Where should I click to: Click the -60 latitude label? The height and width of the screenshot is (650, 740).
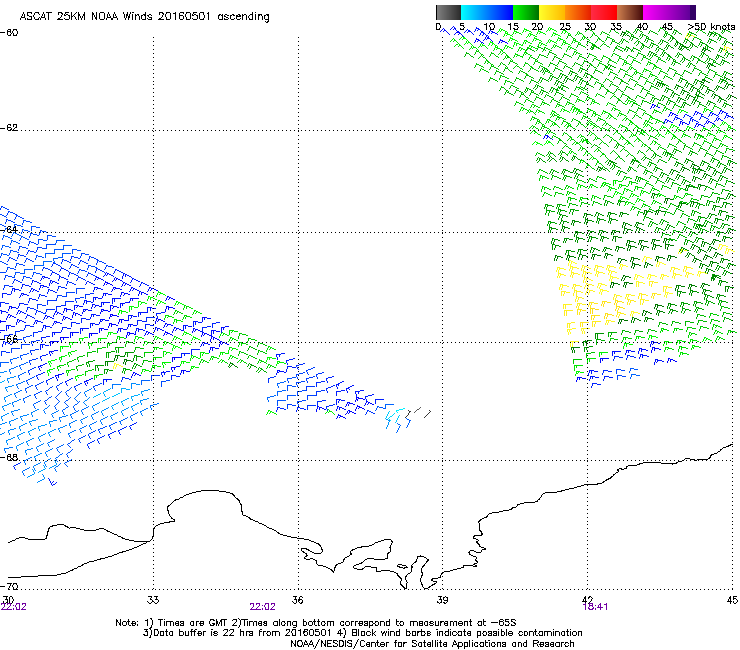[9, 33]
